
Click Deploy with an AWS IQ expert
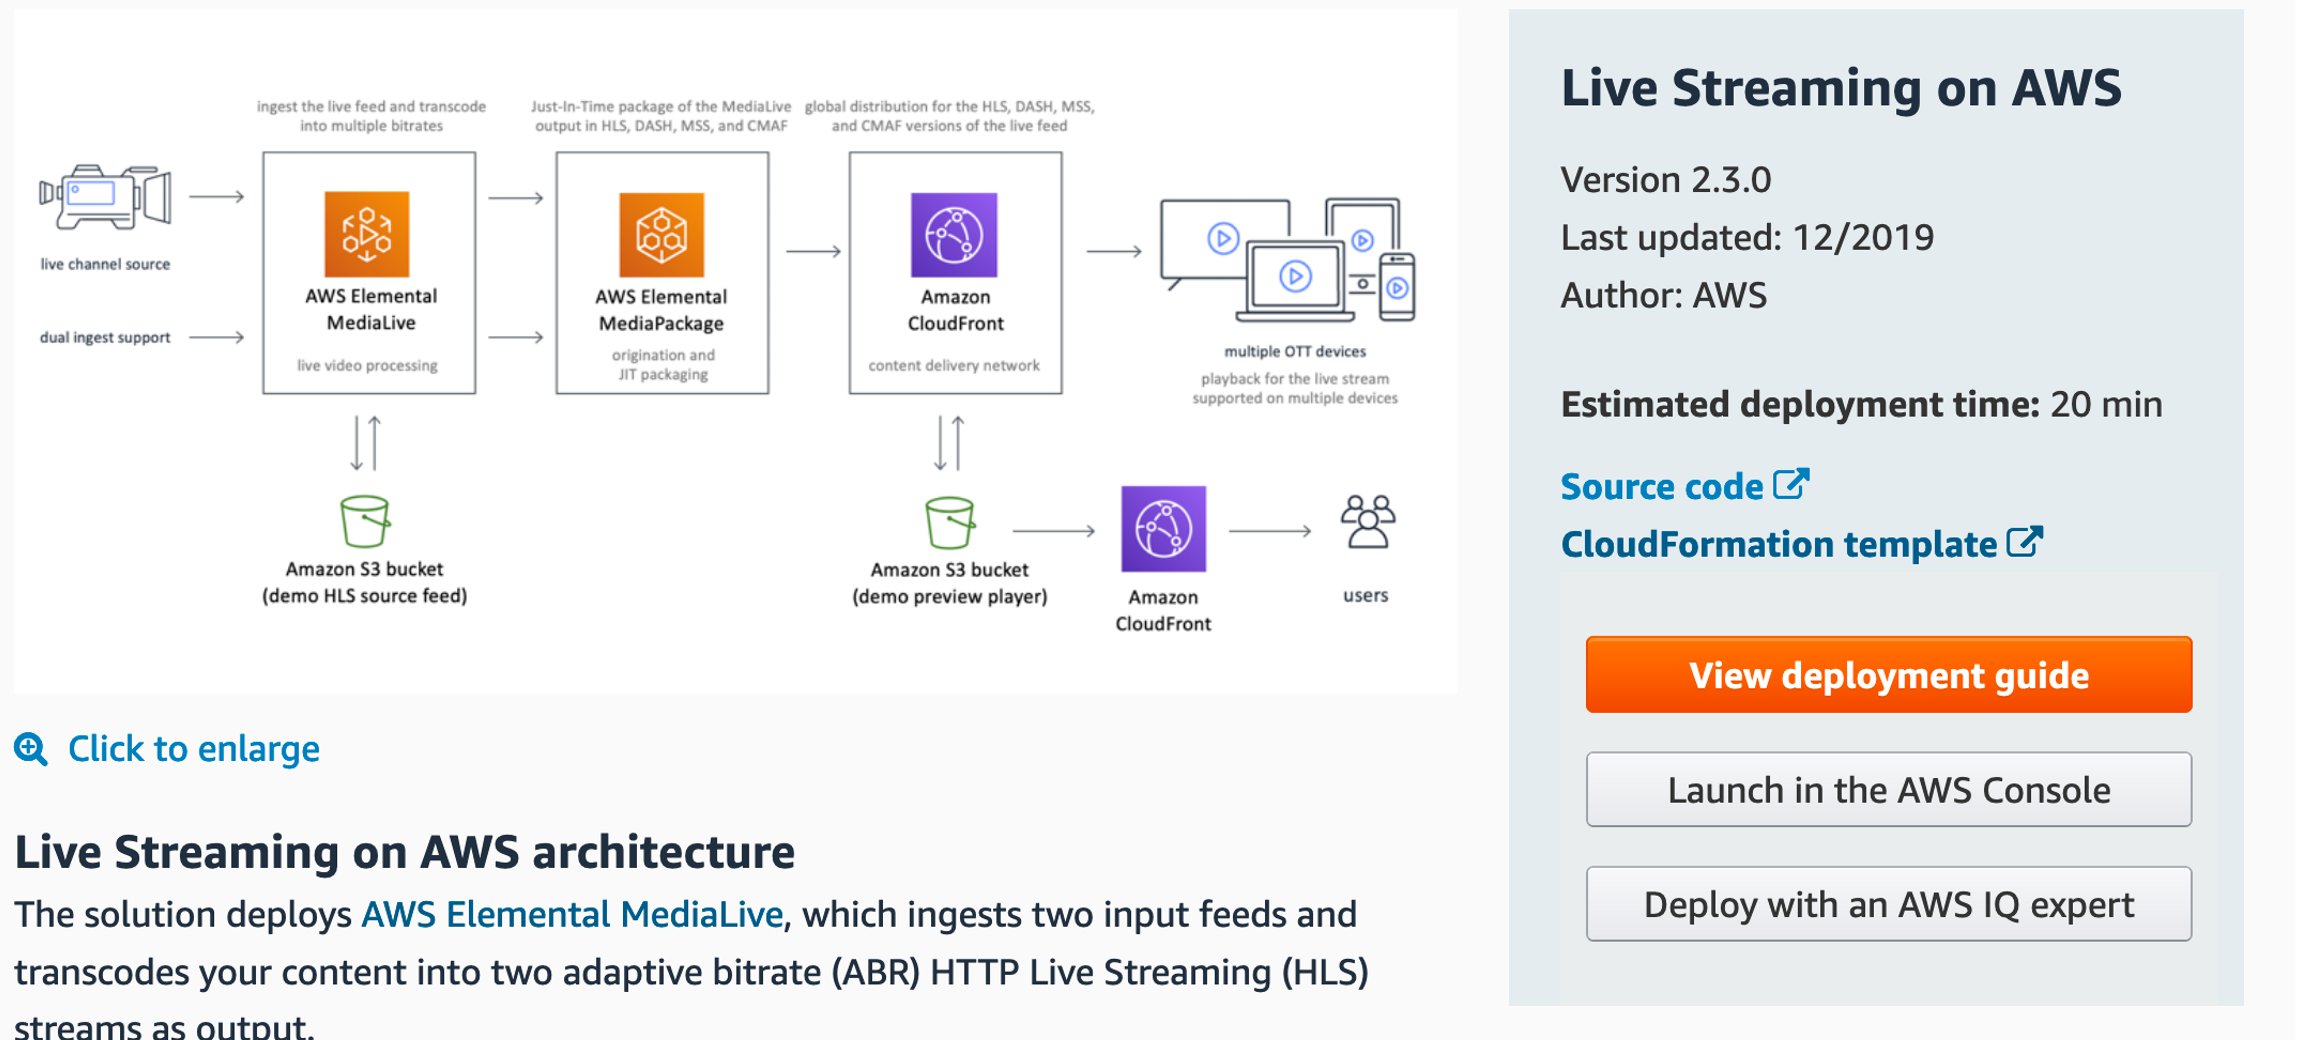tap(1888, 904)
